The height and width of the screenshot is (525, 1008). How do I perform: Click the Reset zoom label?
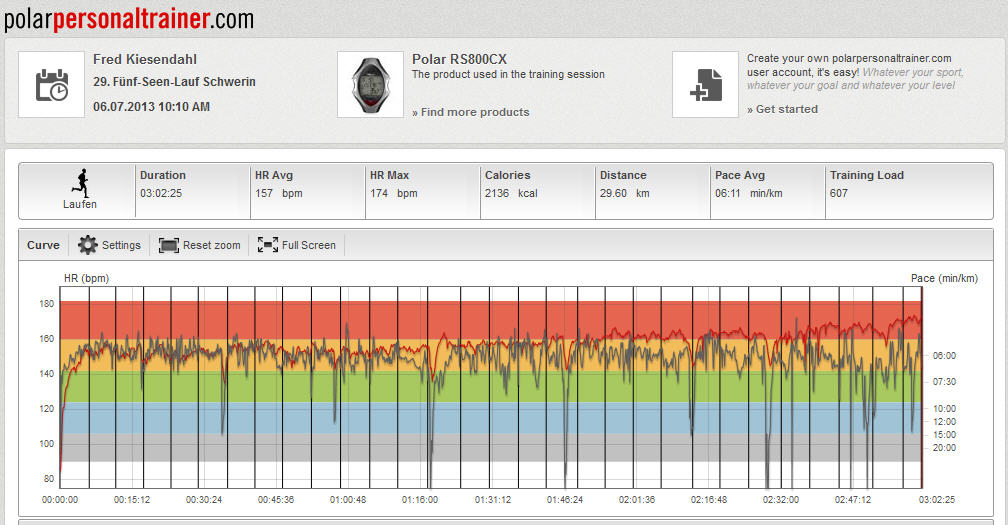[x=212, y=245]
